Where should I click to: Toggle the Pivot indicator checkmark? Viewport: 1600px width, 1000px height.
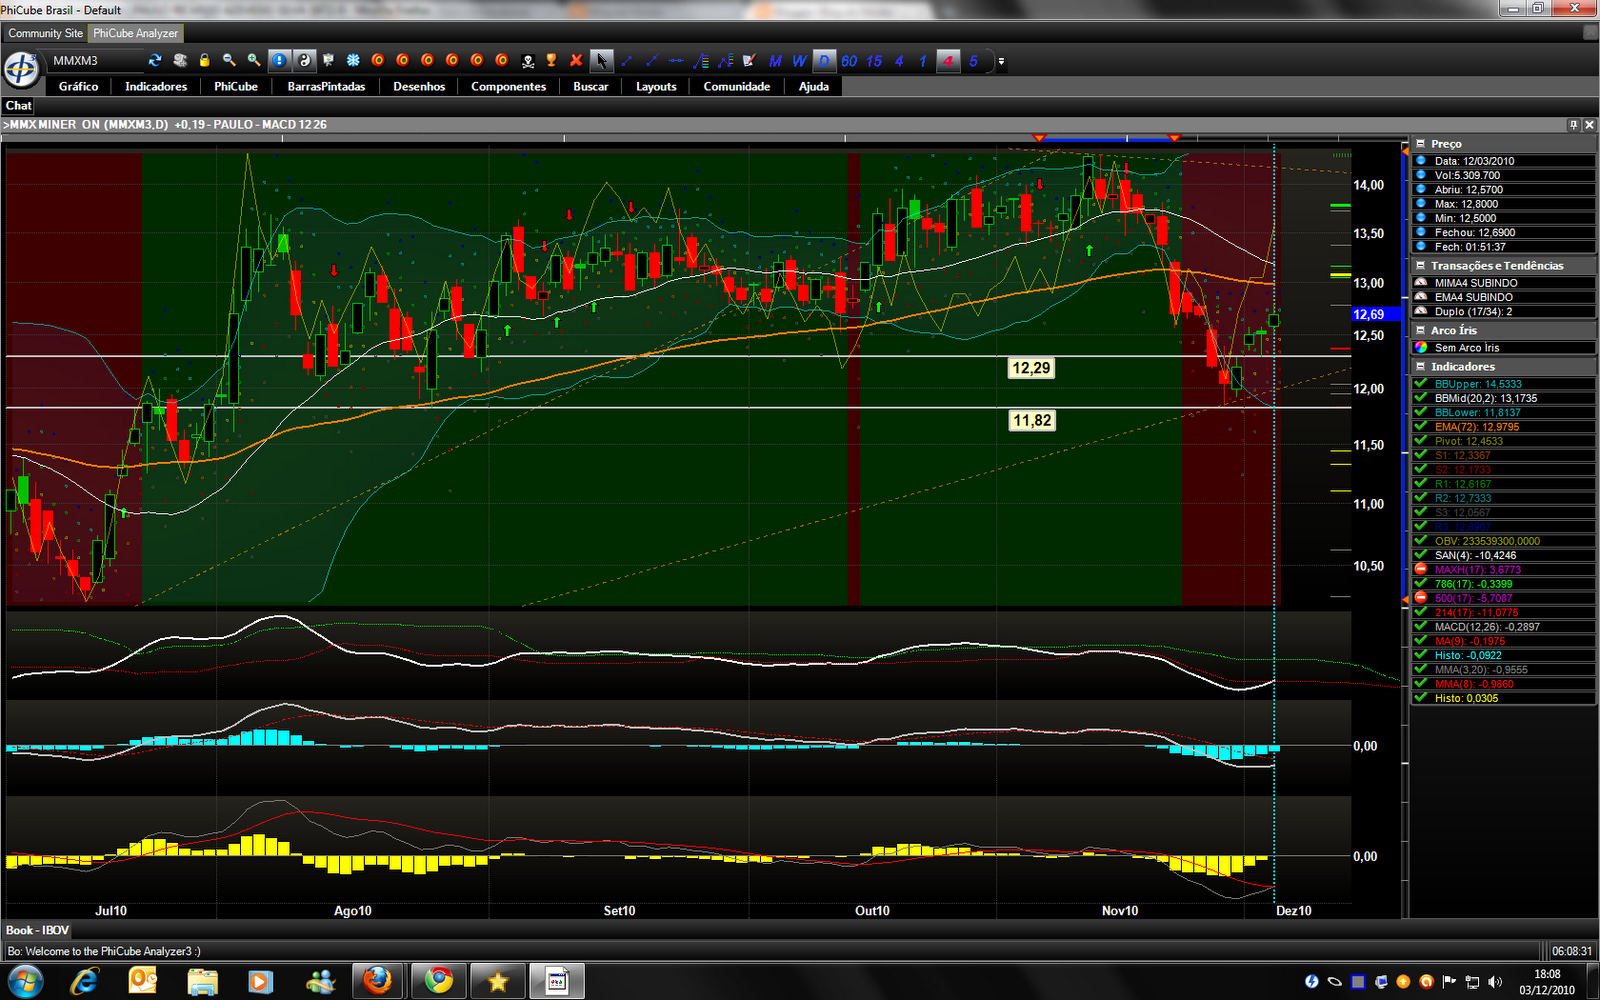[x=1421, y=440]
